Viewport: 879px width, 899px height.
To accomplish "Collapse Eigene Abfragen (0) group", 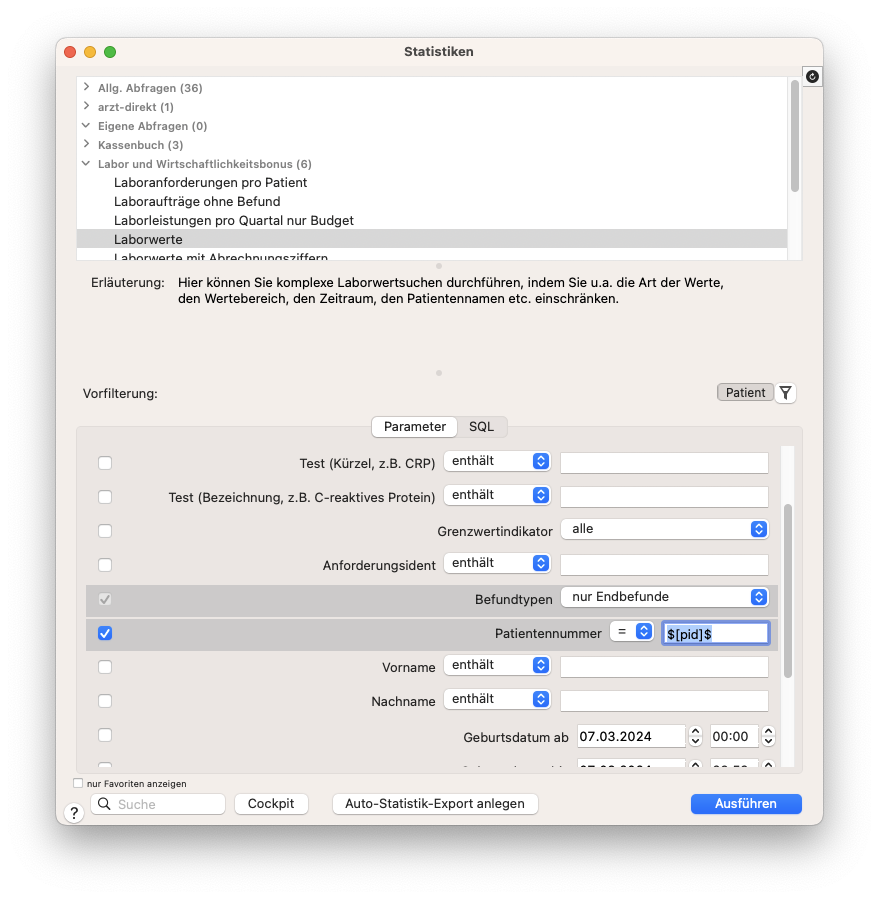I will coord(86,125).
